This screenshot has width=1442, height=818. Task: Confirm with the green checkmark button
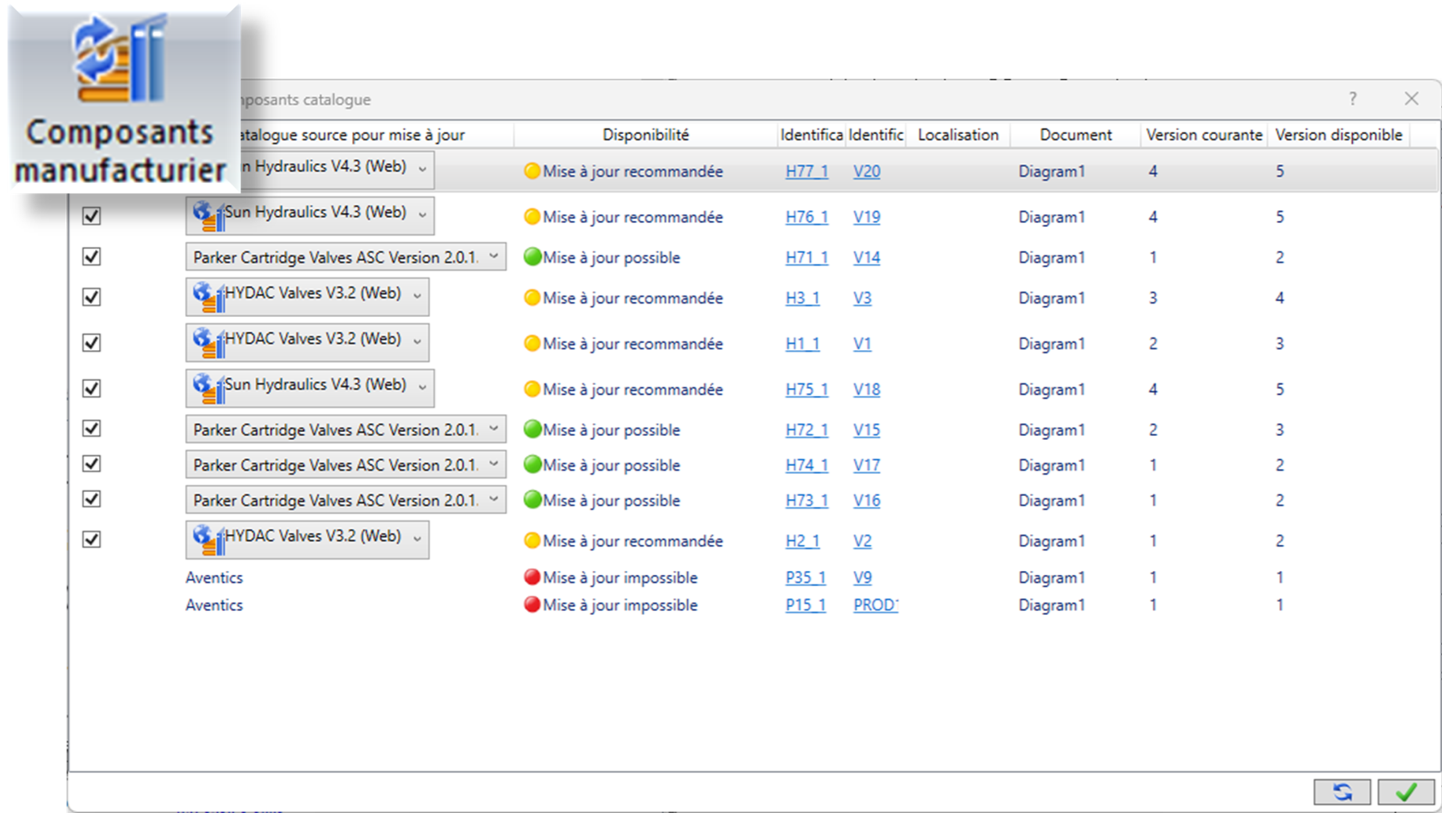pos(1406,792)
